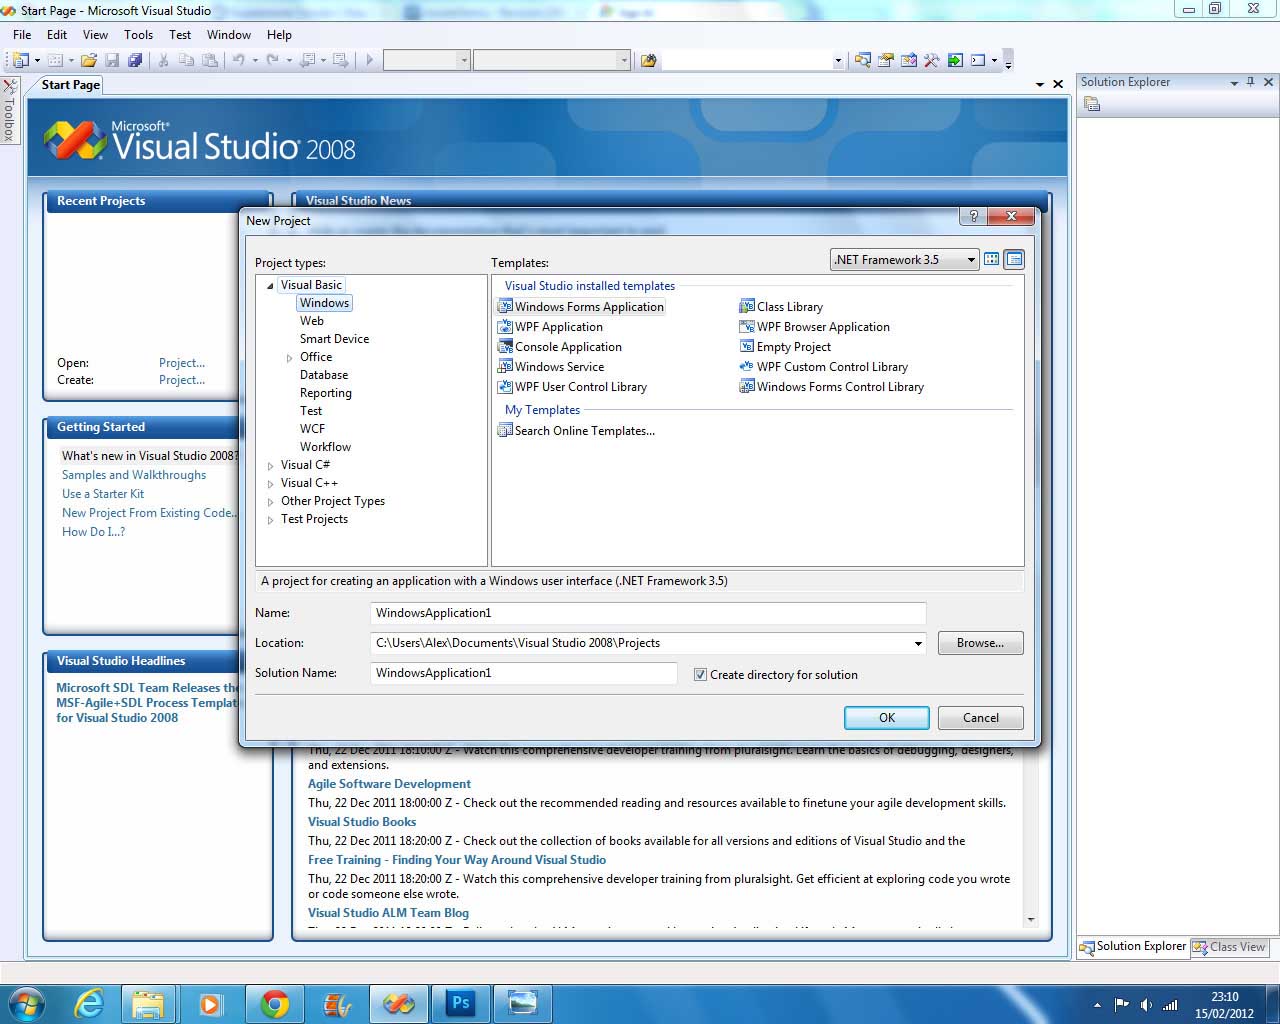Click the Visual Studio Books link
This screenshot has width=1280, height=1024.
tap(362, 822)
